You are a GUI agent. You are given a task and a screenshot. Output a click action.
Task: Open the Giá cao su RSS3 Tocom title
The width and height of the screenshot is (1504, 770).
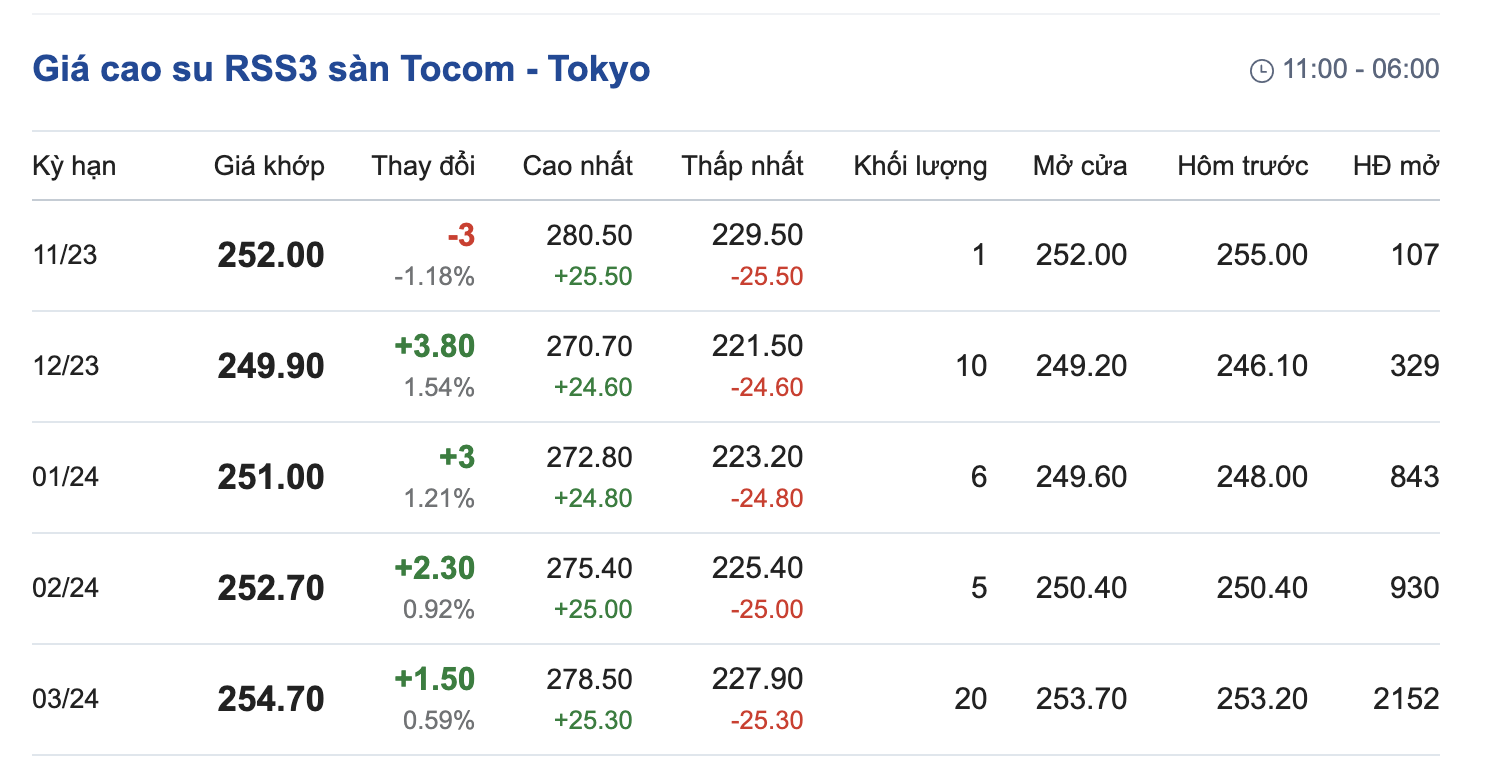tap(341, 69)
